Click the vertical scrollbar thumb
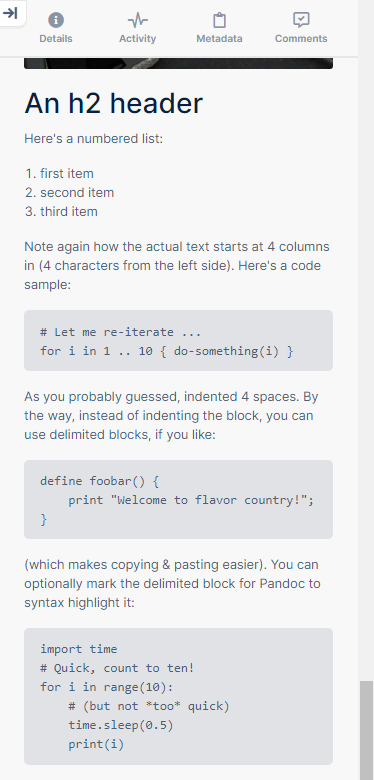The width and height of the screenshot is (374, 780). [367, 730]
